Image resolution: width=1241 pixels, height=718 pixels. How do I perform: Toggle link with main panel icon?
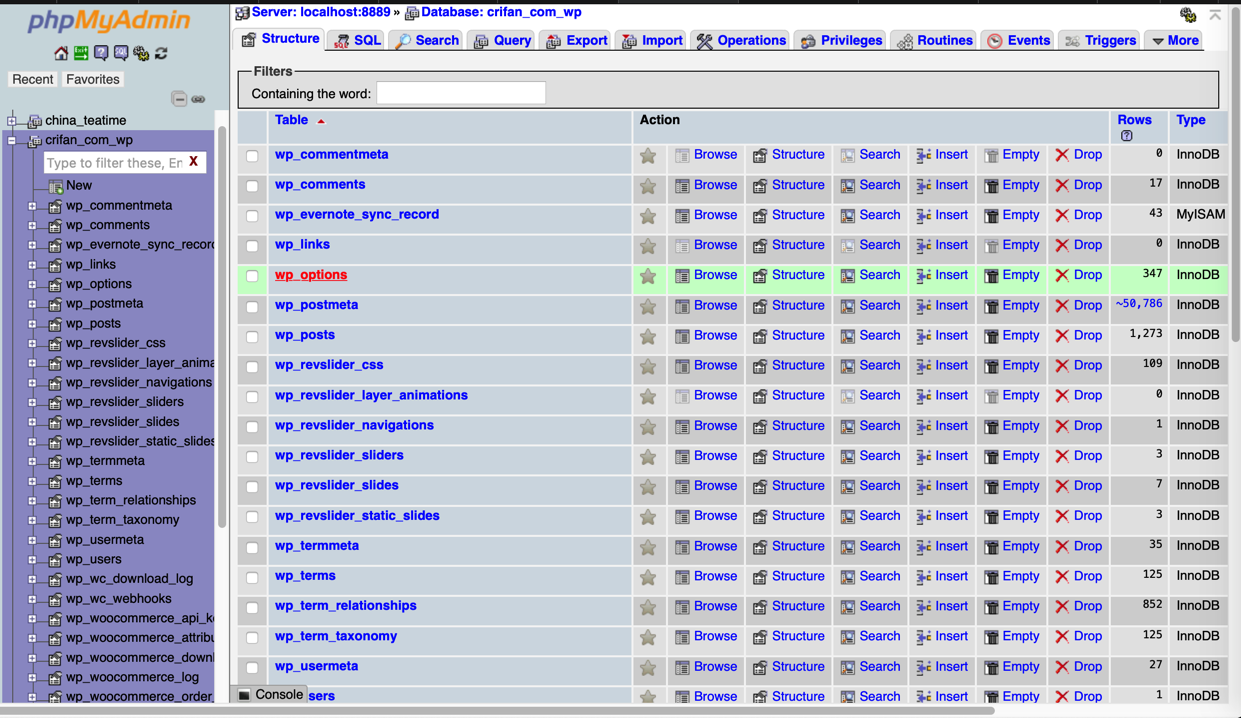[198, 99]
